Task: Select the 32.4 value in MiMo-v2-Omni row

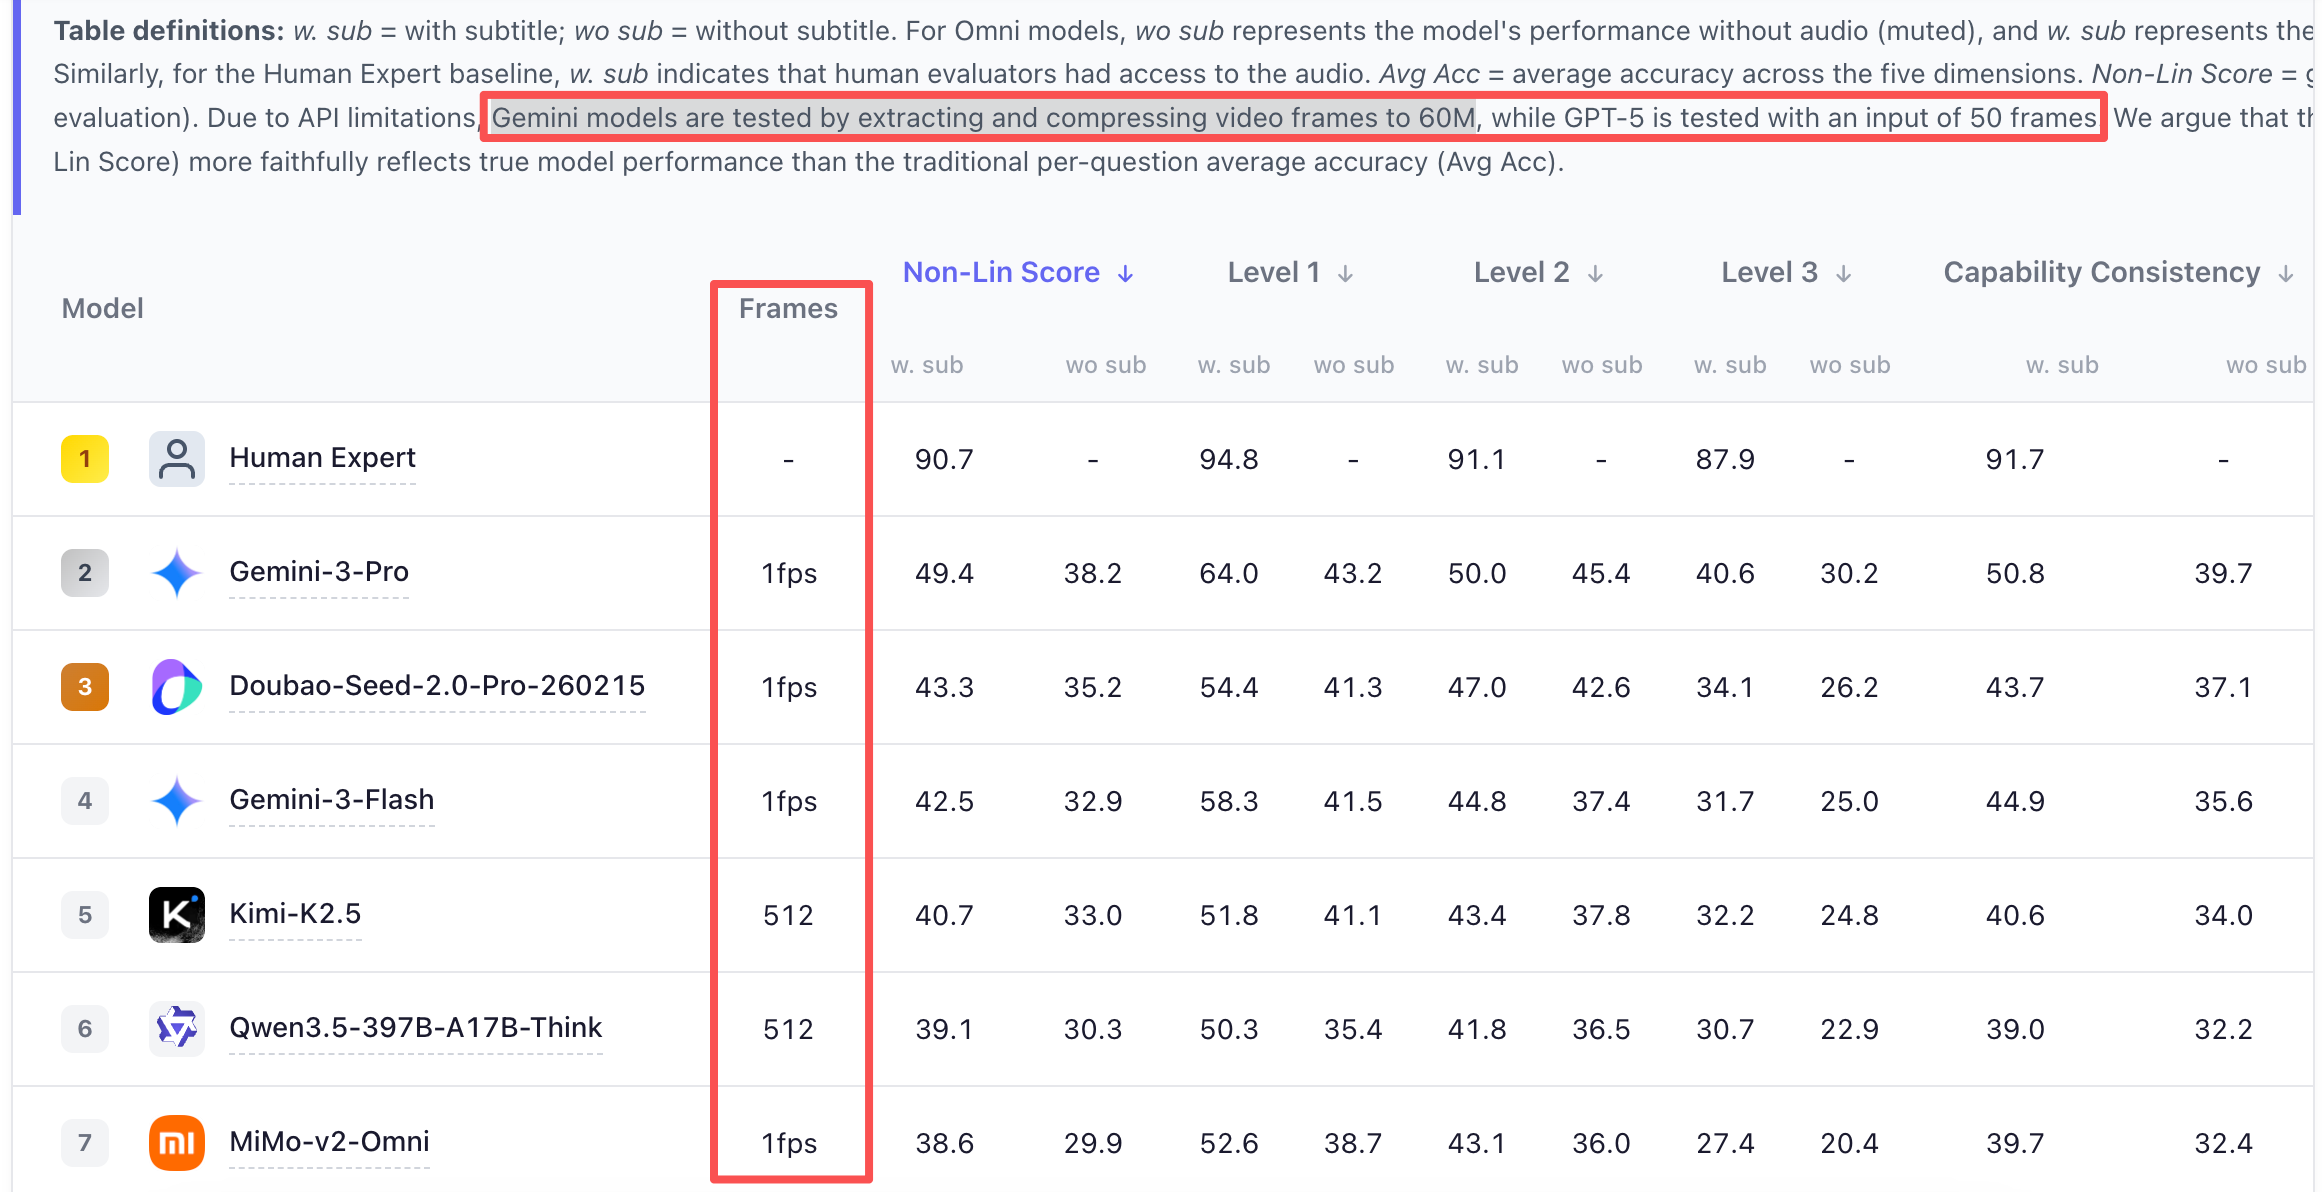Action: (x=2223, y=1144)
